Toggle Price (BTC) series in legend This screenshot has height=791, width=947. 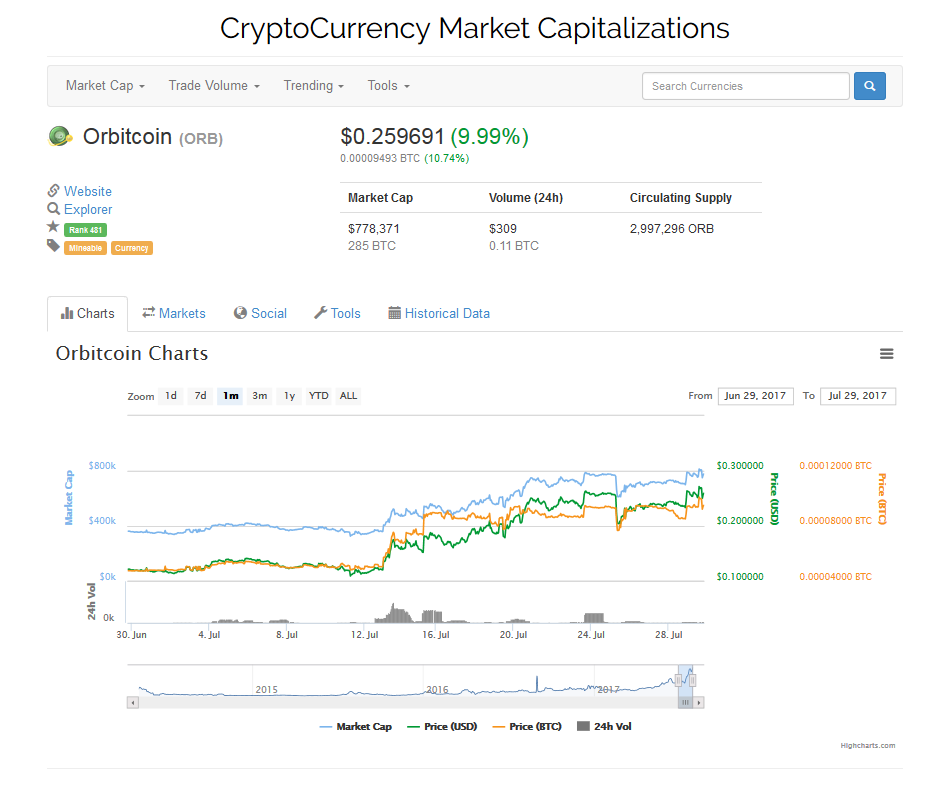pyautogui.click(x=527, y=726)
